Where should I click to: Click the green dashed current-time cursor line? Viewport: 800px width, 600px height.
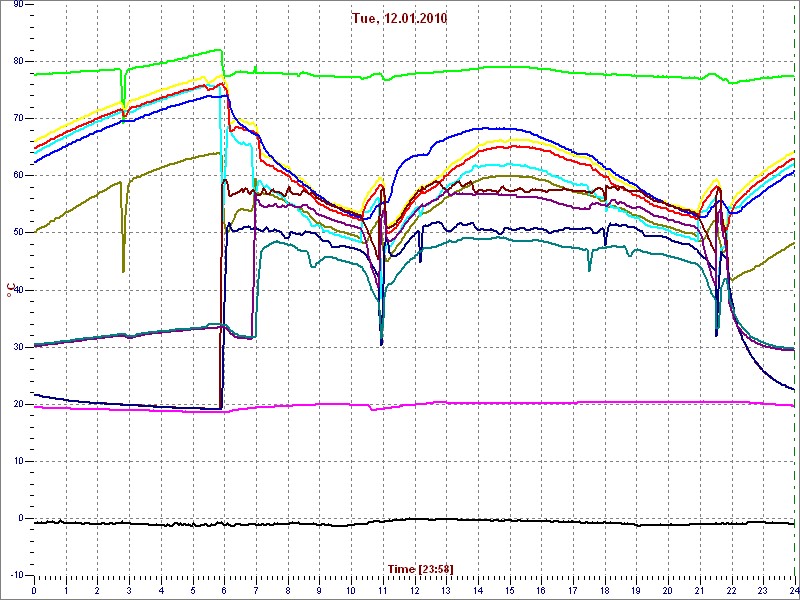point(794,289)
